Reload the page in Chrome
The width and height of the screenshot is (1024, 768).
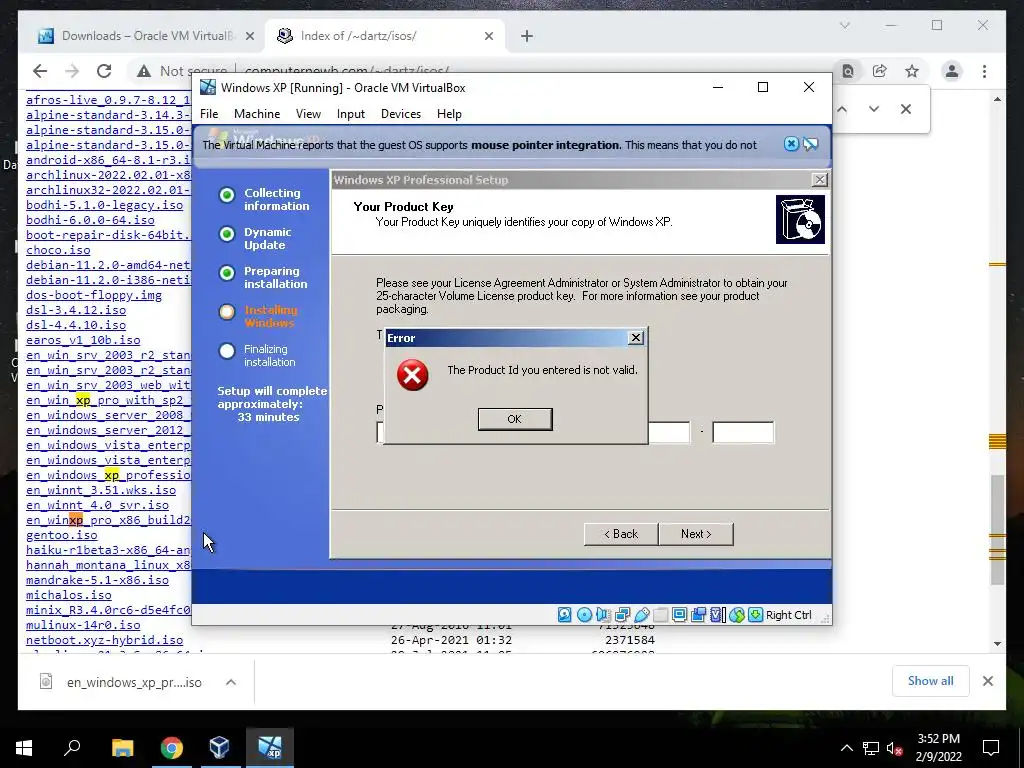click(104, 71)
